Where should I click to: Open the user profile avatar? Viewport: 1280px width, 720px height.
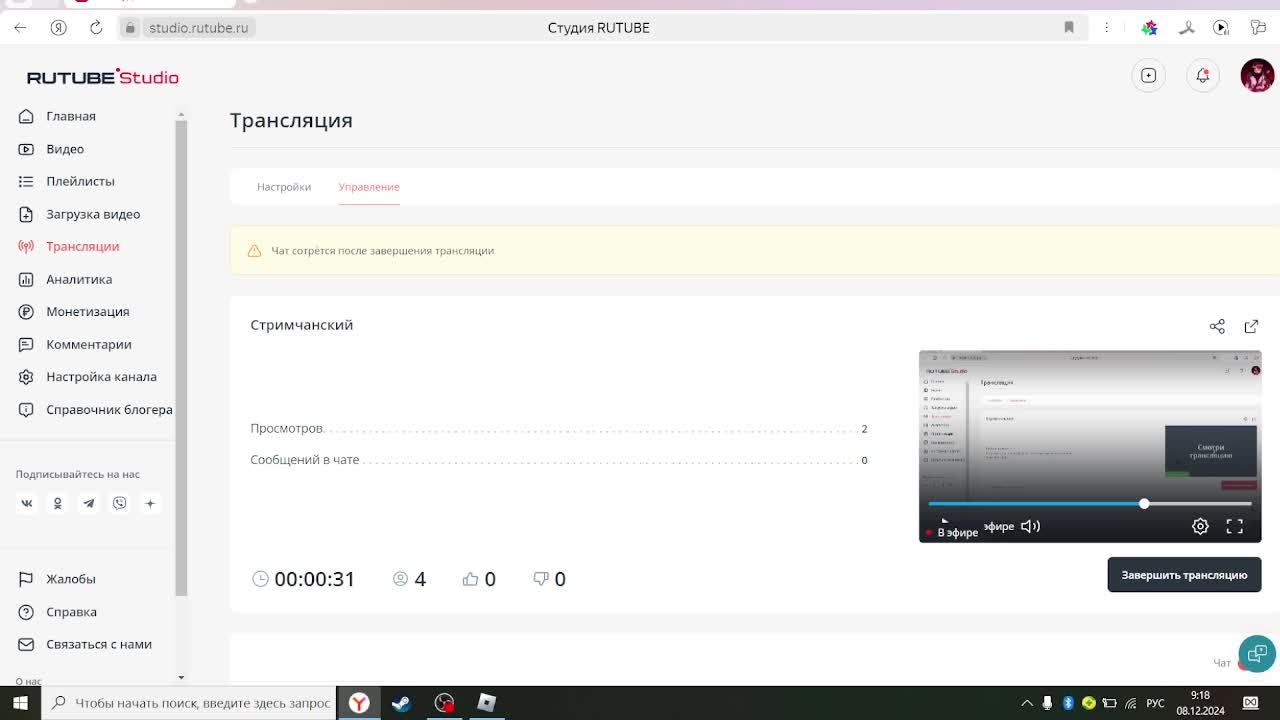(1257, 75)
